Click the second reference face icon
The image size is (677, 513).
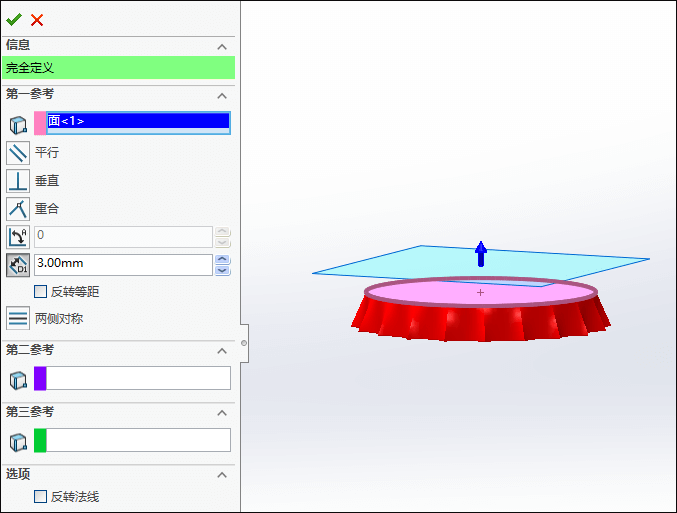[x=18, y=380]
